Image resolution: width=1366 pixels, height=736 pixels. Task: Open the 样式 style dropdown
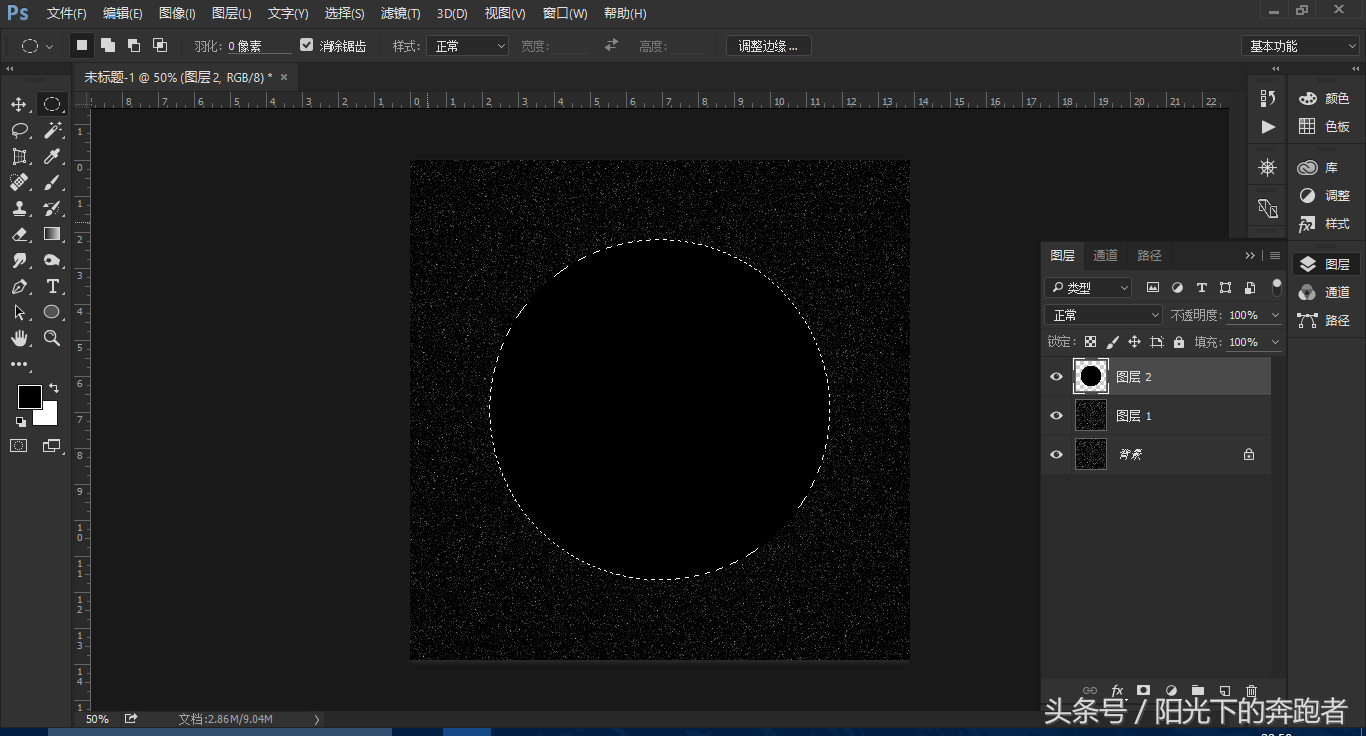tap(467, 46)
